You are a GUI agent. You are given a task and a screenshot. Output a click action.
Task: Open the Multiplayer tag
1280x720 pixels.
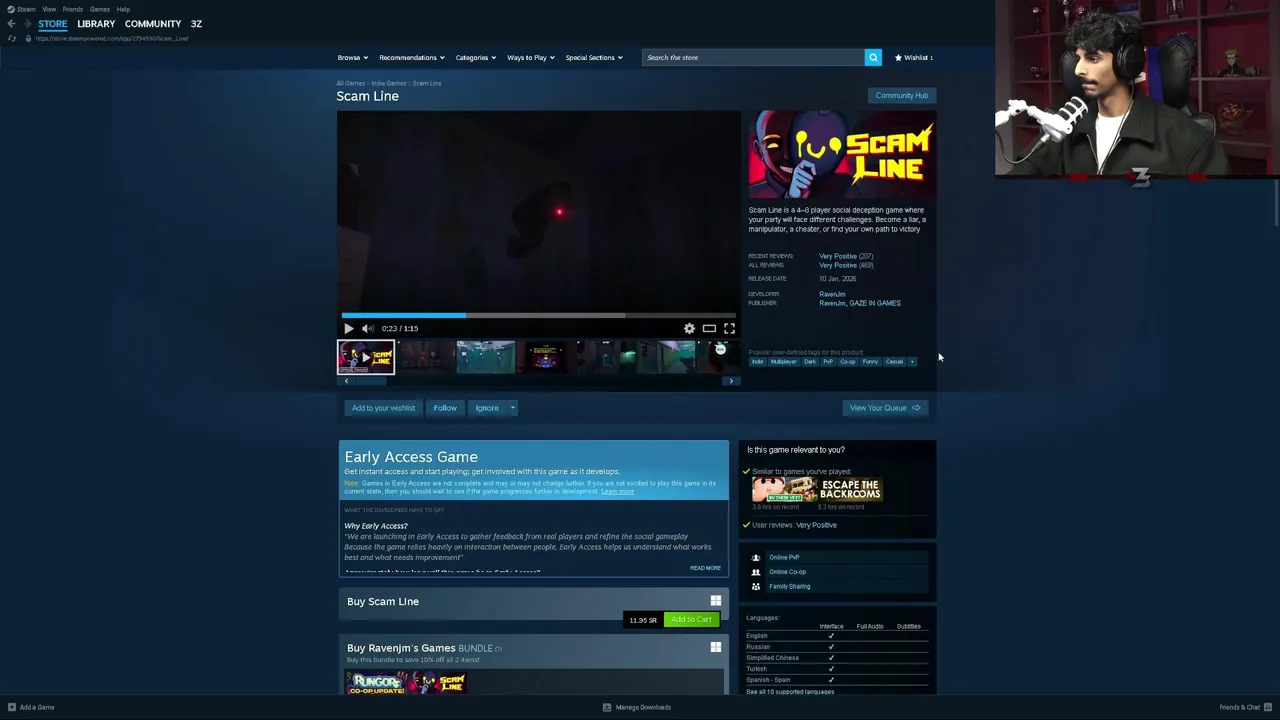pos(783,362)
